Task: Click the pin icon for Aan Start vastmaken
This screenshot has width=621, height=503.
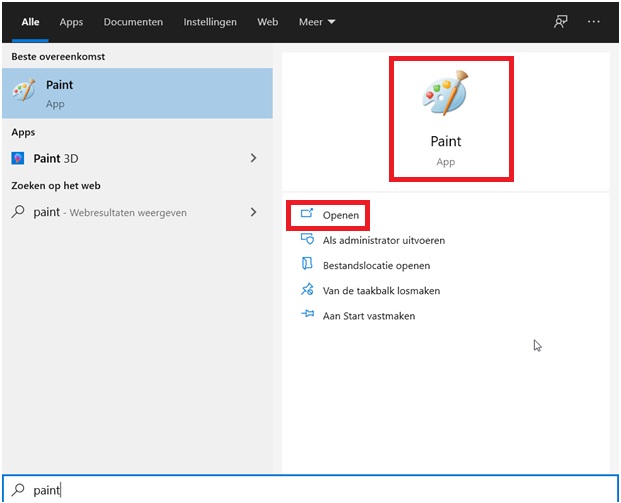Action: point(307,315)
